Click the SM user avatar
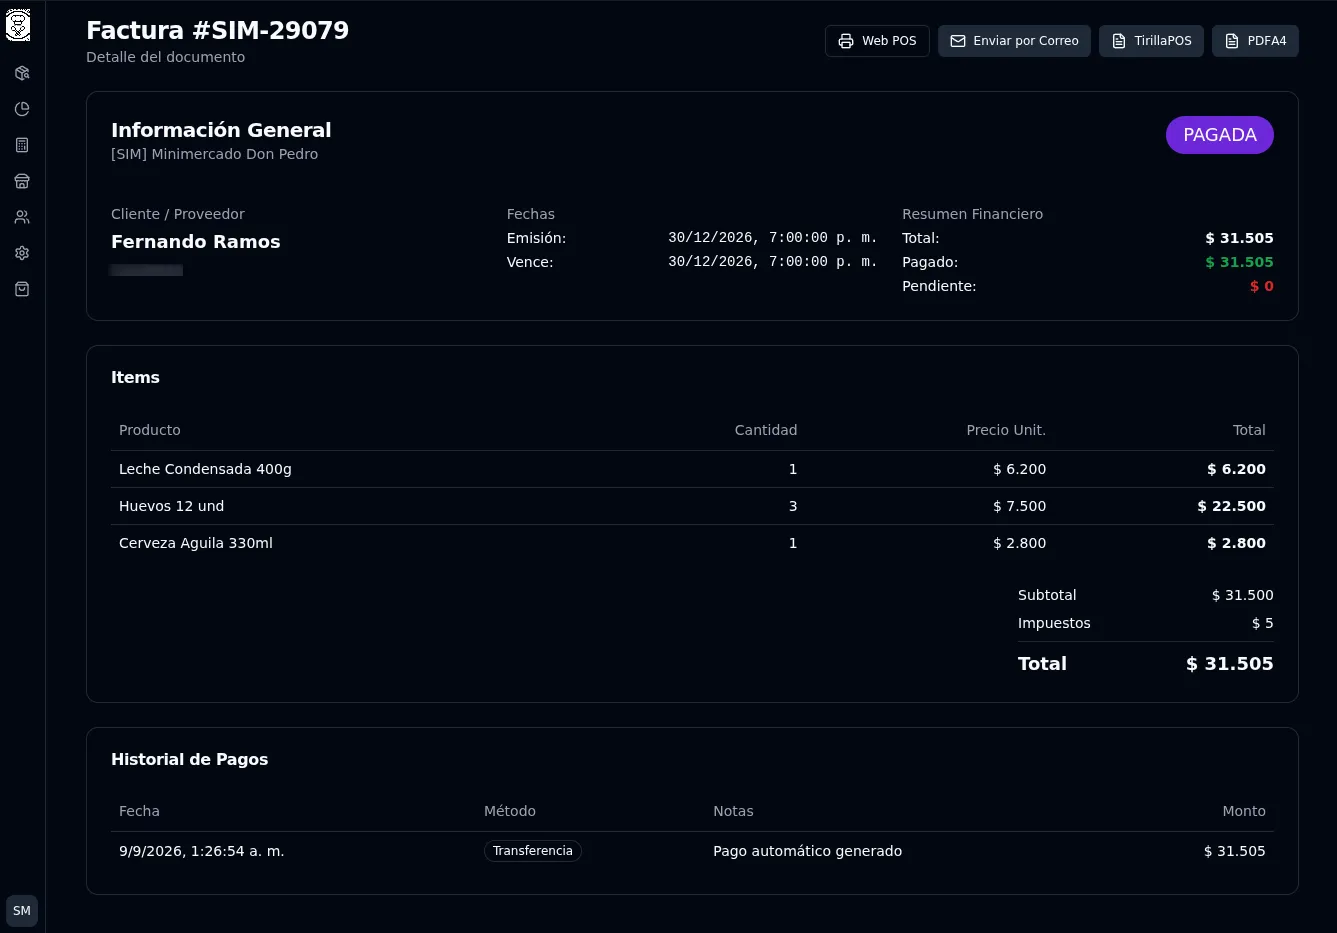This screenshot has width=1337, height=933. [x=22, y=911]
